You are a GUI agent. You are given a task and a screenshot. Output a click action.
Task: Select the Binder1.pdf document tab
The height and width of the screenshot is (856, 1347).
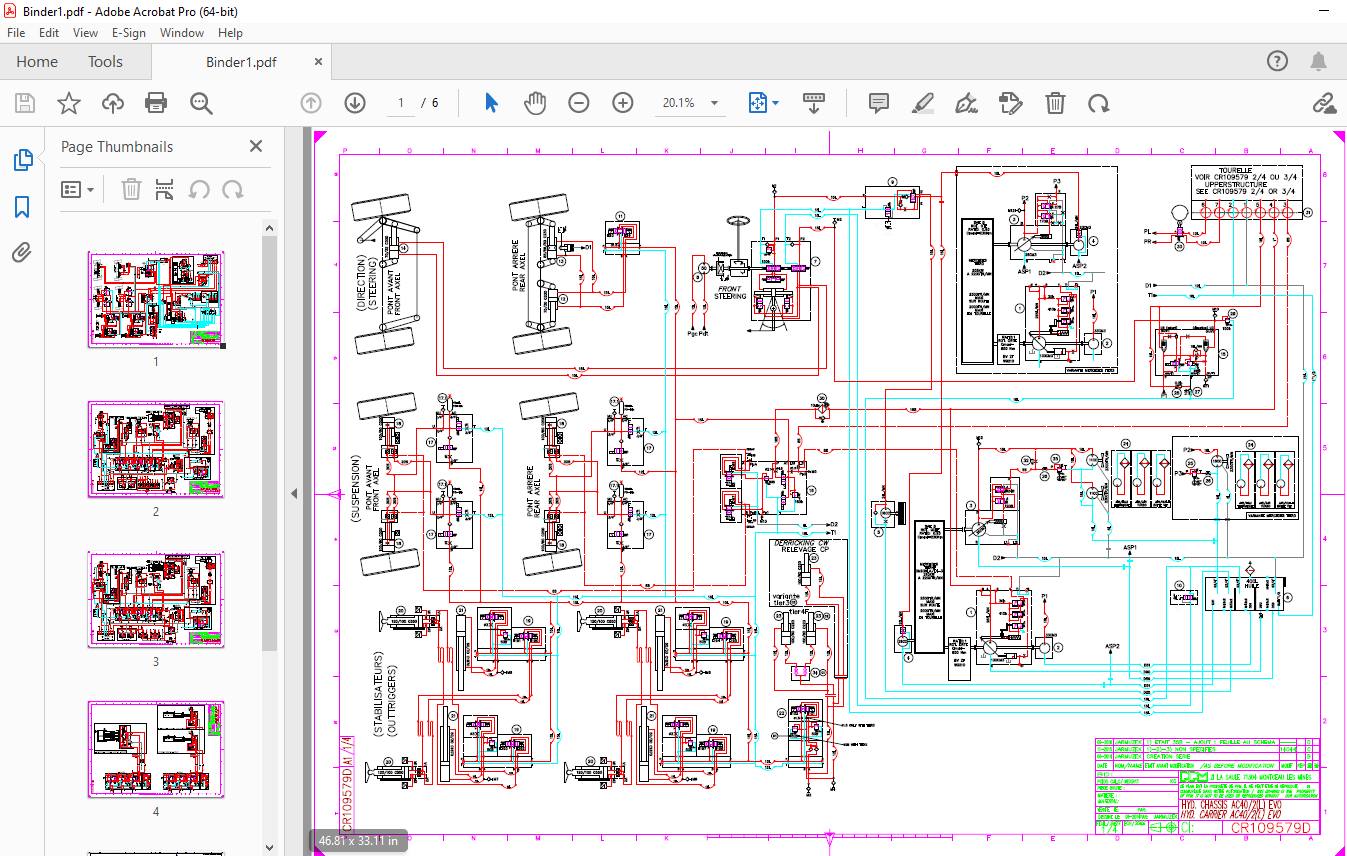[241, 62]
